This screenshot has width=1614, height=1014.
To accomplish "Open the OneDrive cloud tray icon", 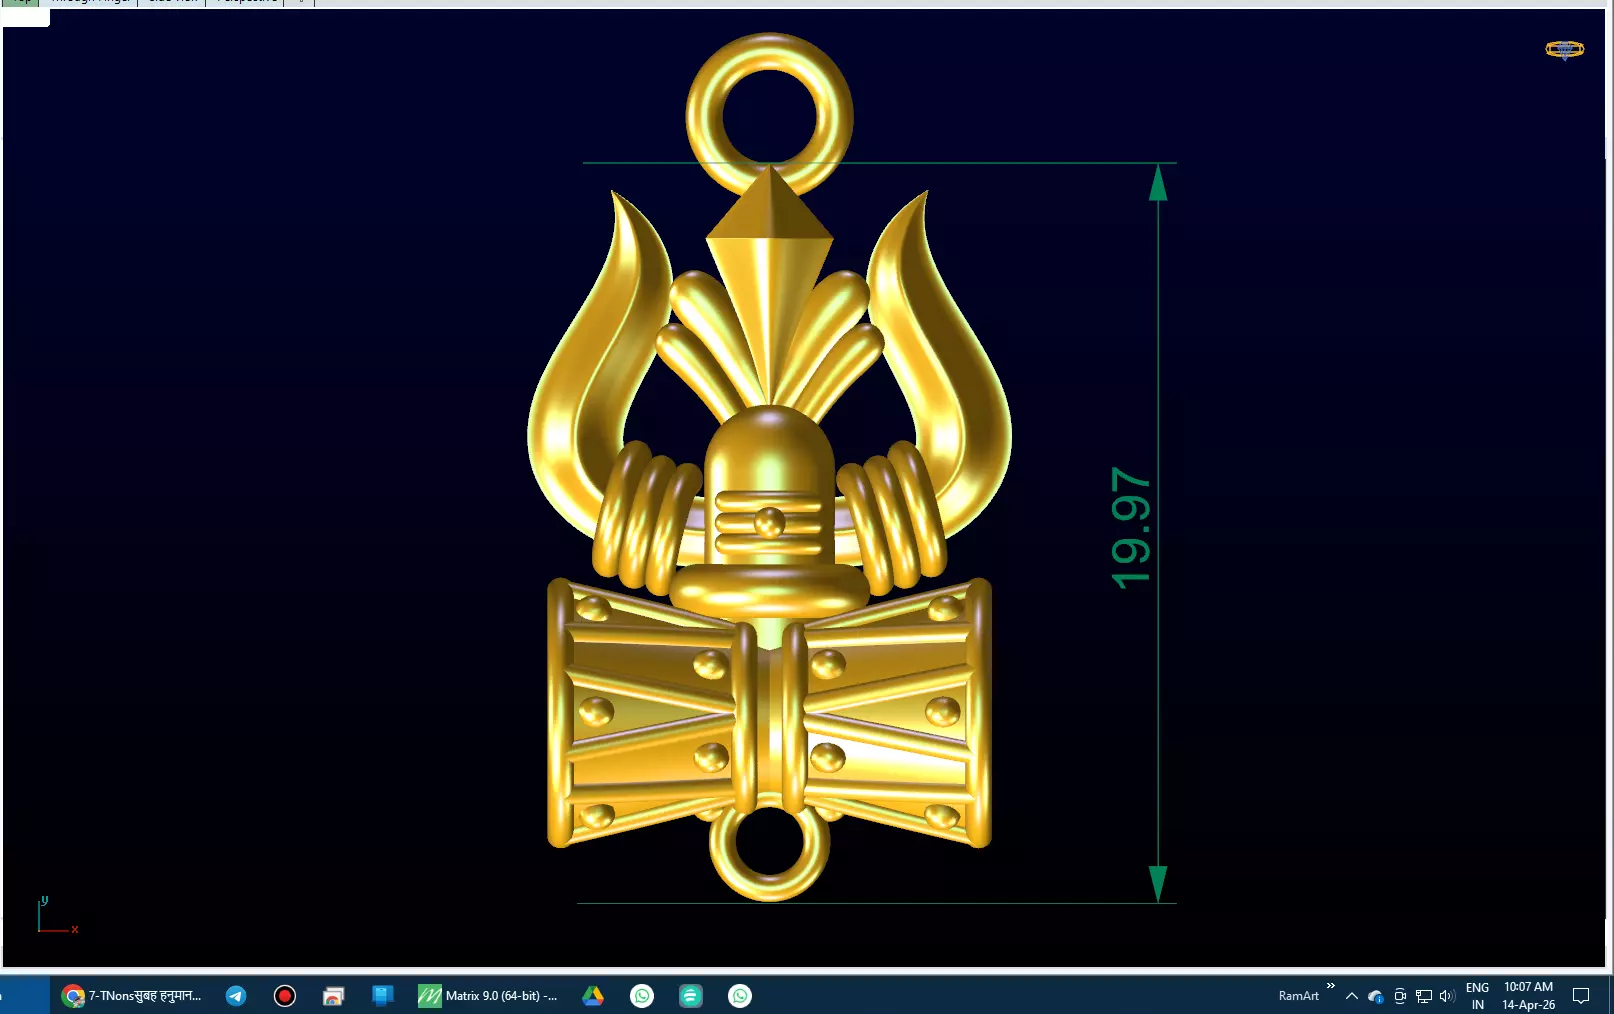I will point(1376,996).
